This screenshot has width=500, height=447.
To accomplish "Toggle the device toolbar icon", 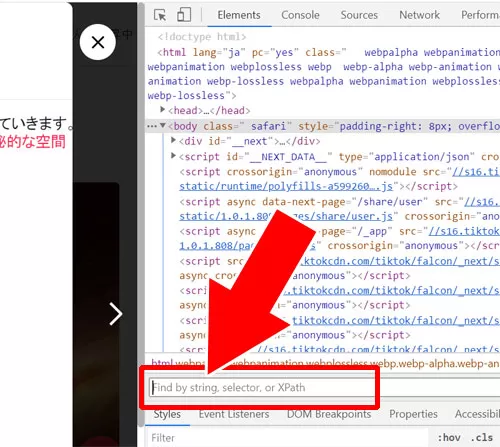I will (x=184, y=15).
